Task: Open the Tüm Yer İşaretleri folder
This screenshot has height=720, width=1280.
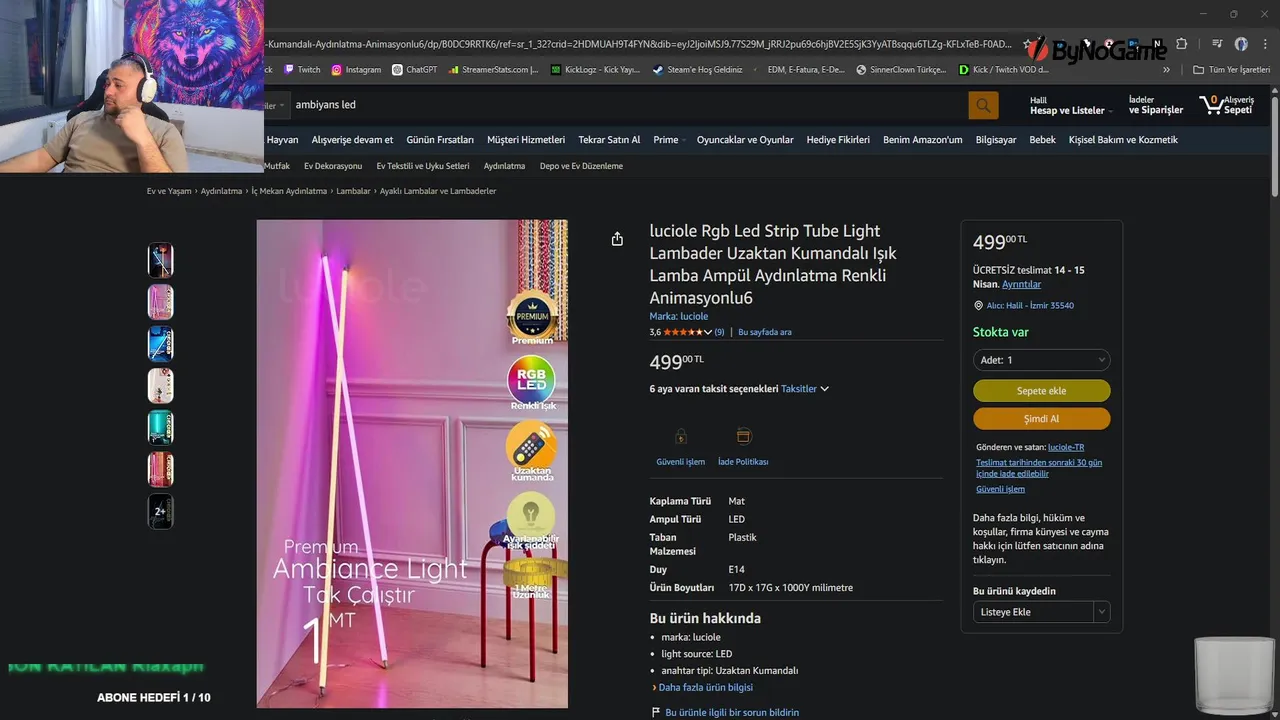Action: click(x=1231, y=70)
